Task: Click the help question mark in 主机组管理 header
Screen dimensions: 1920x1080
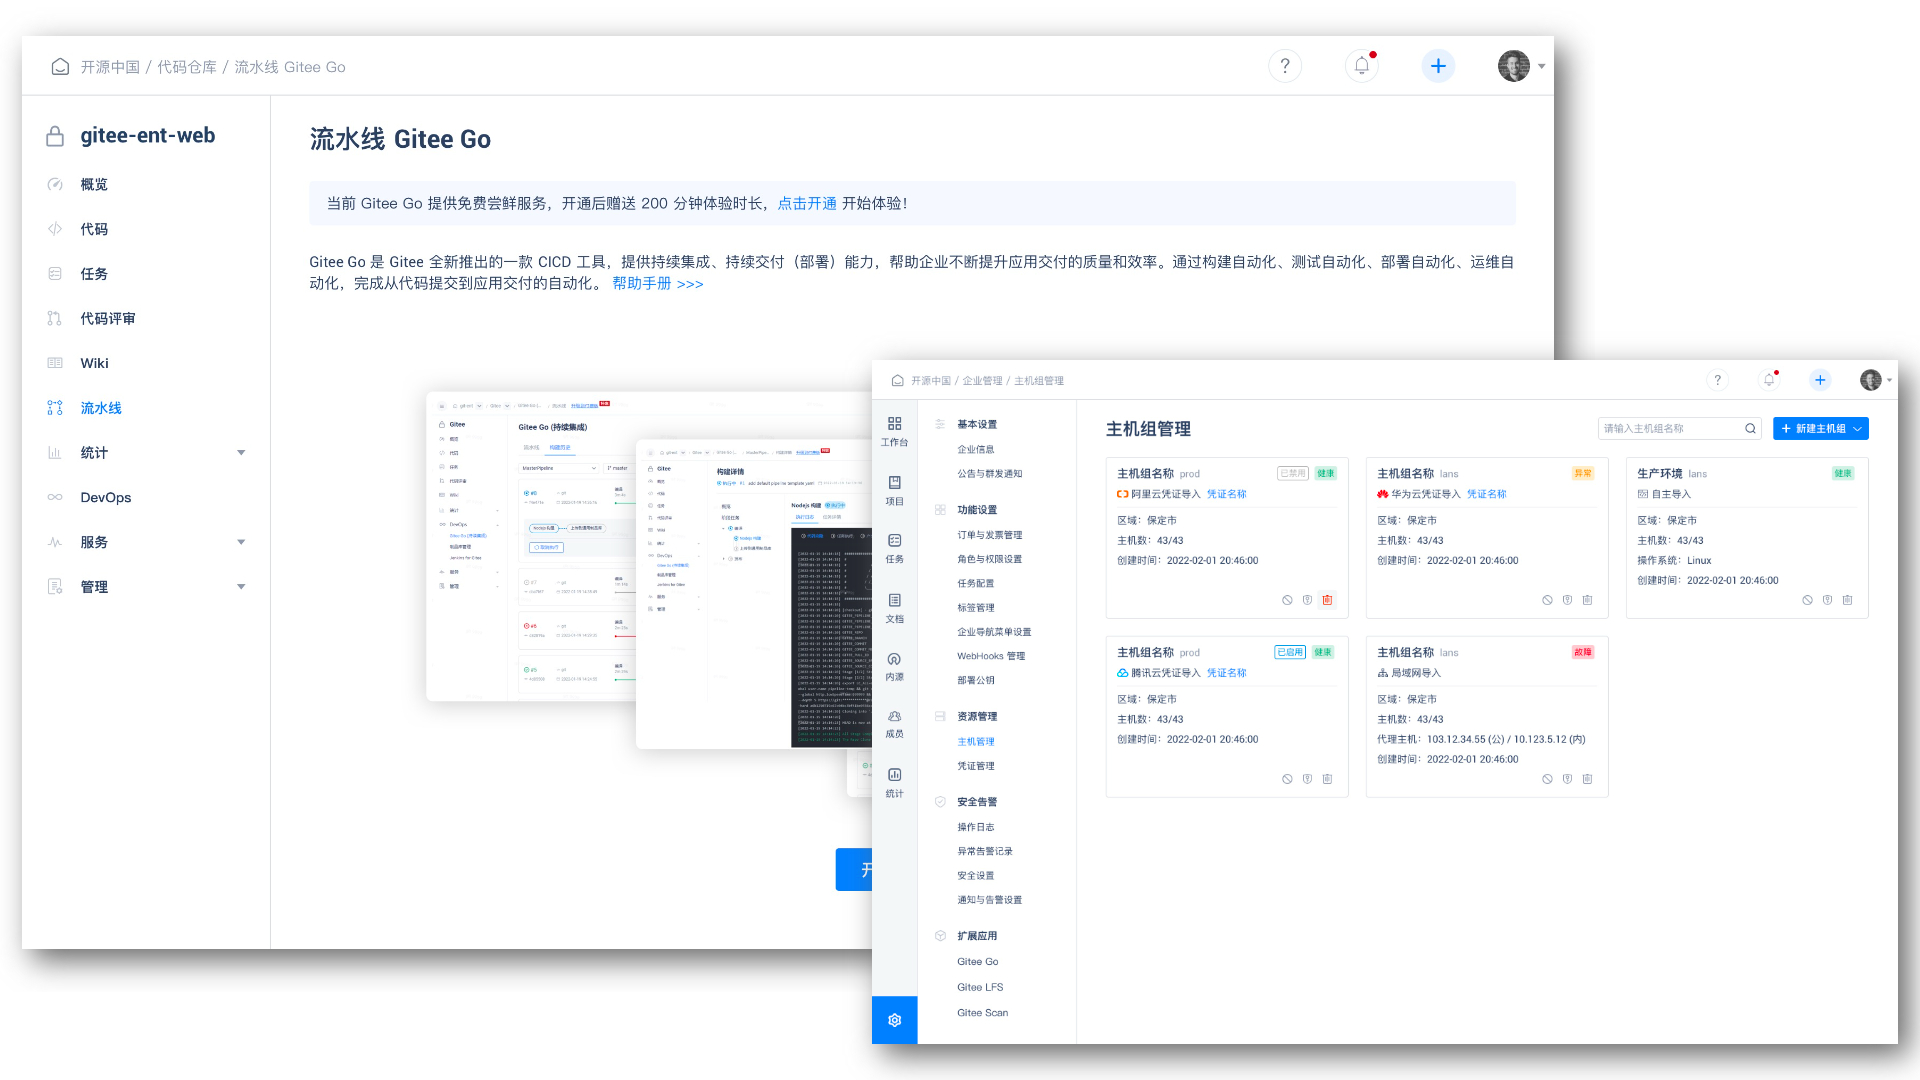Action: [x=1717, y=380]
